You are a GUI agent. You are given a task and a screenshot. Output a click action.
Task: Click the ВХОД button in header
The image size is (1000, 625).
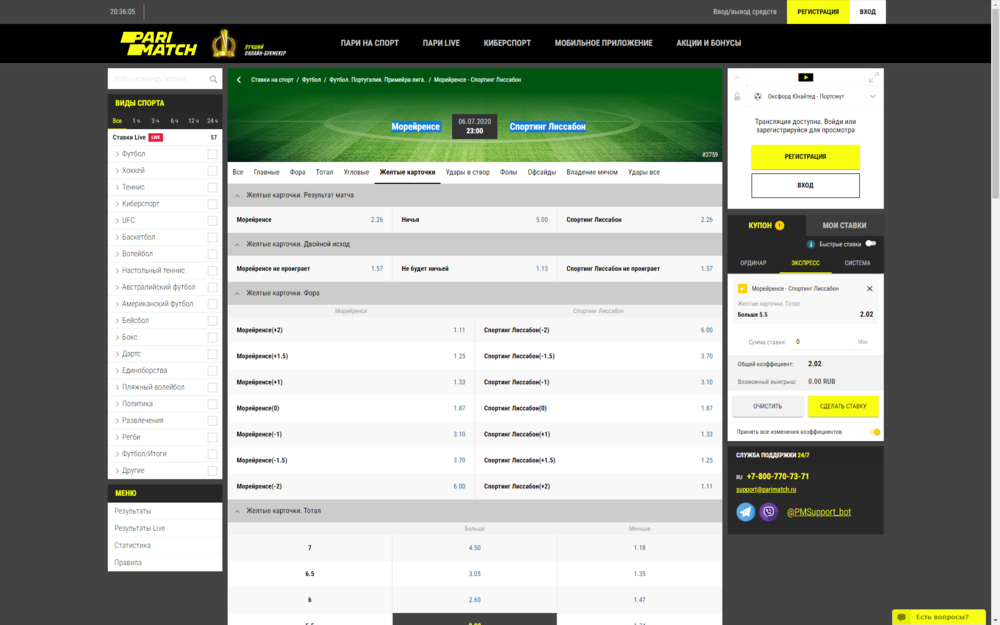pyautogui.click(x=867, y=11)
